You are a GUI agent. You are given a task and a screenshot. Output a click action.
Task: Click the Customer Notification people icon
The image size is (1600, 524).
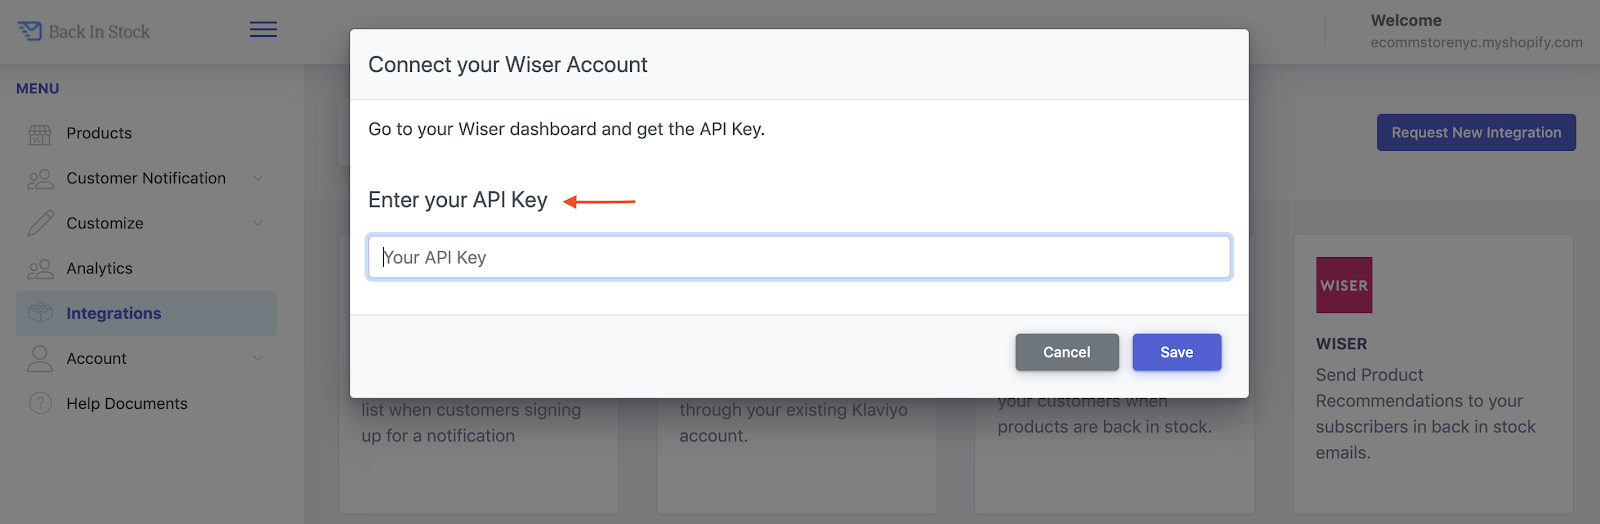(40, 179)
